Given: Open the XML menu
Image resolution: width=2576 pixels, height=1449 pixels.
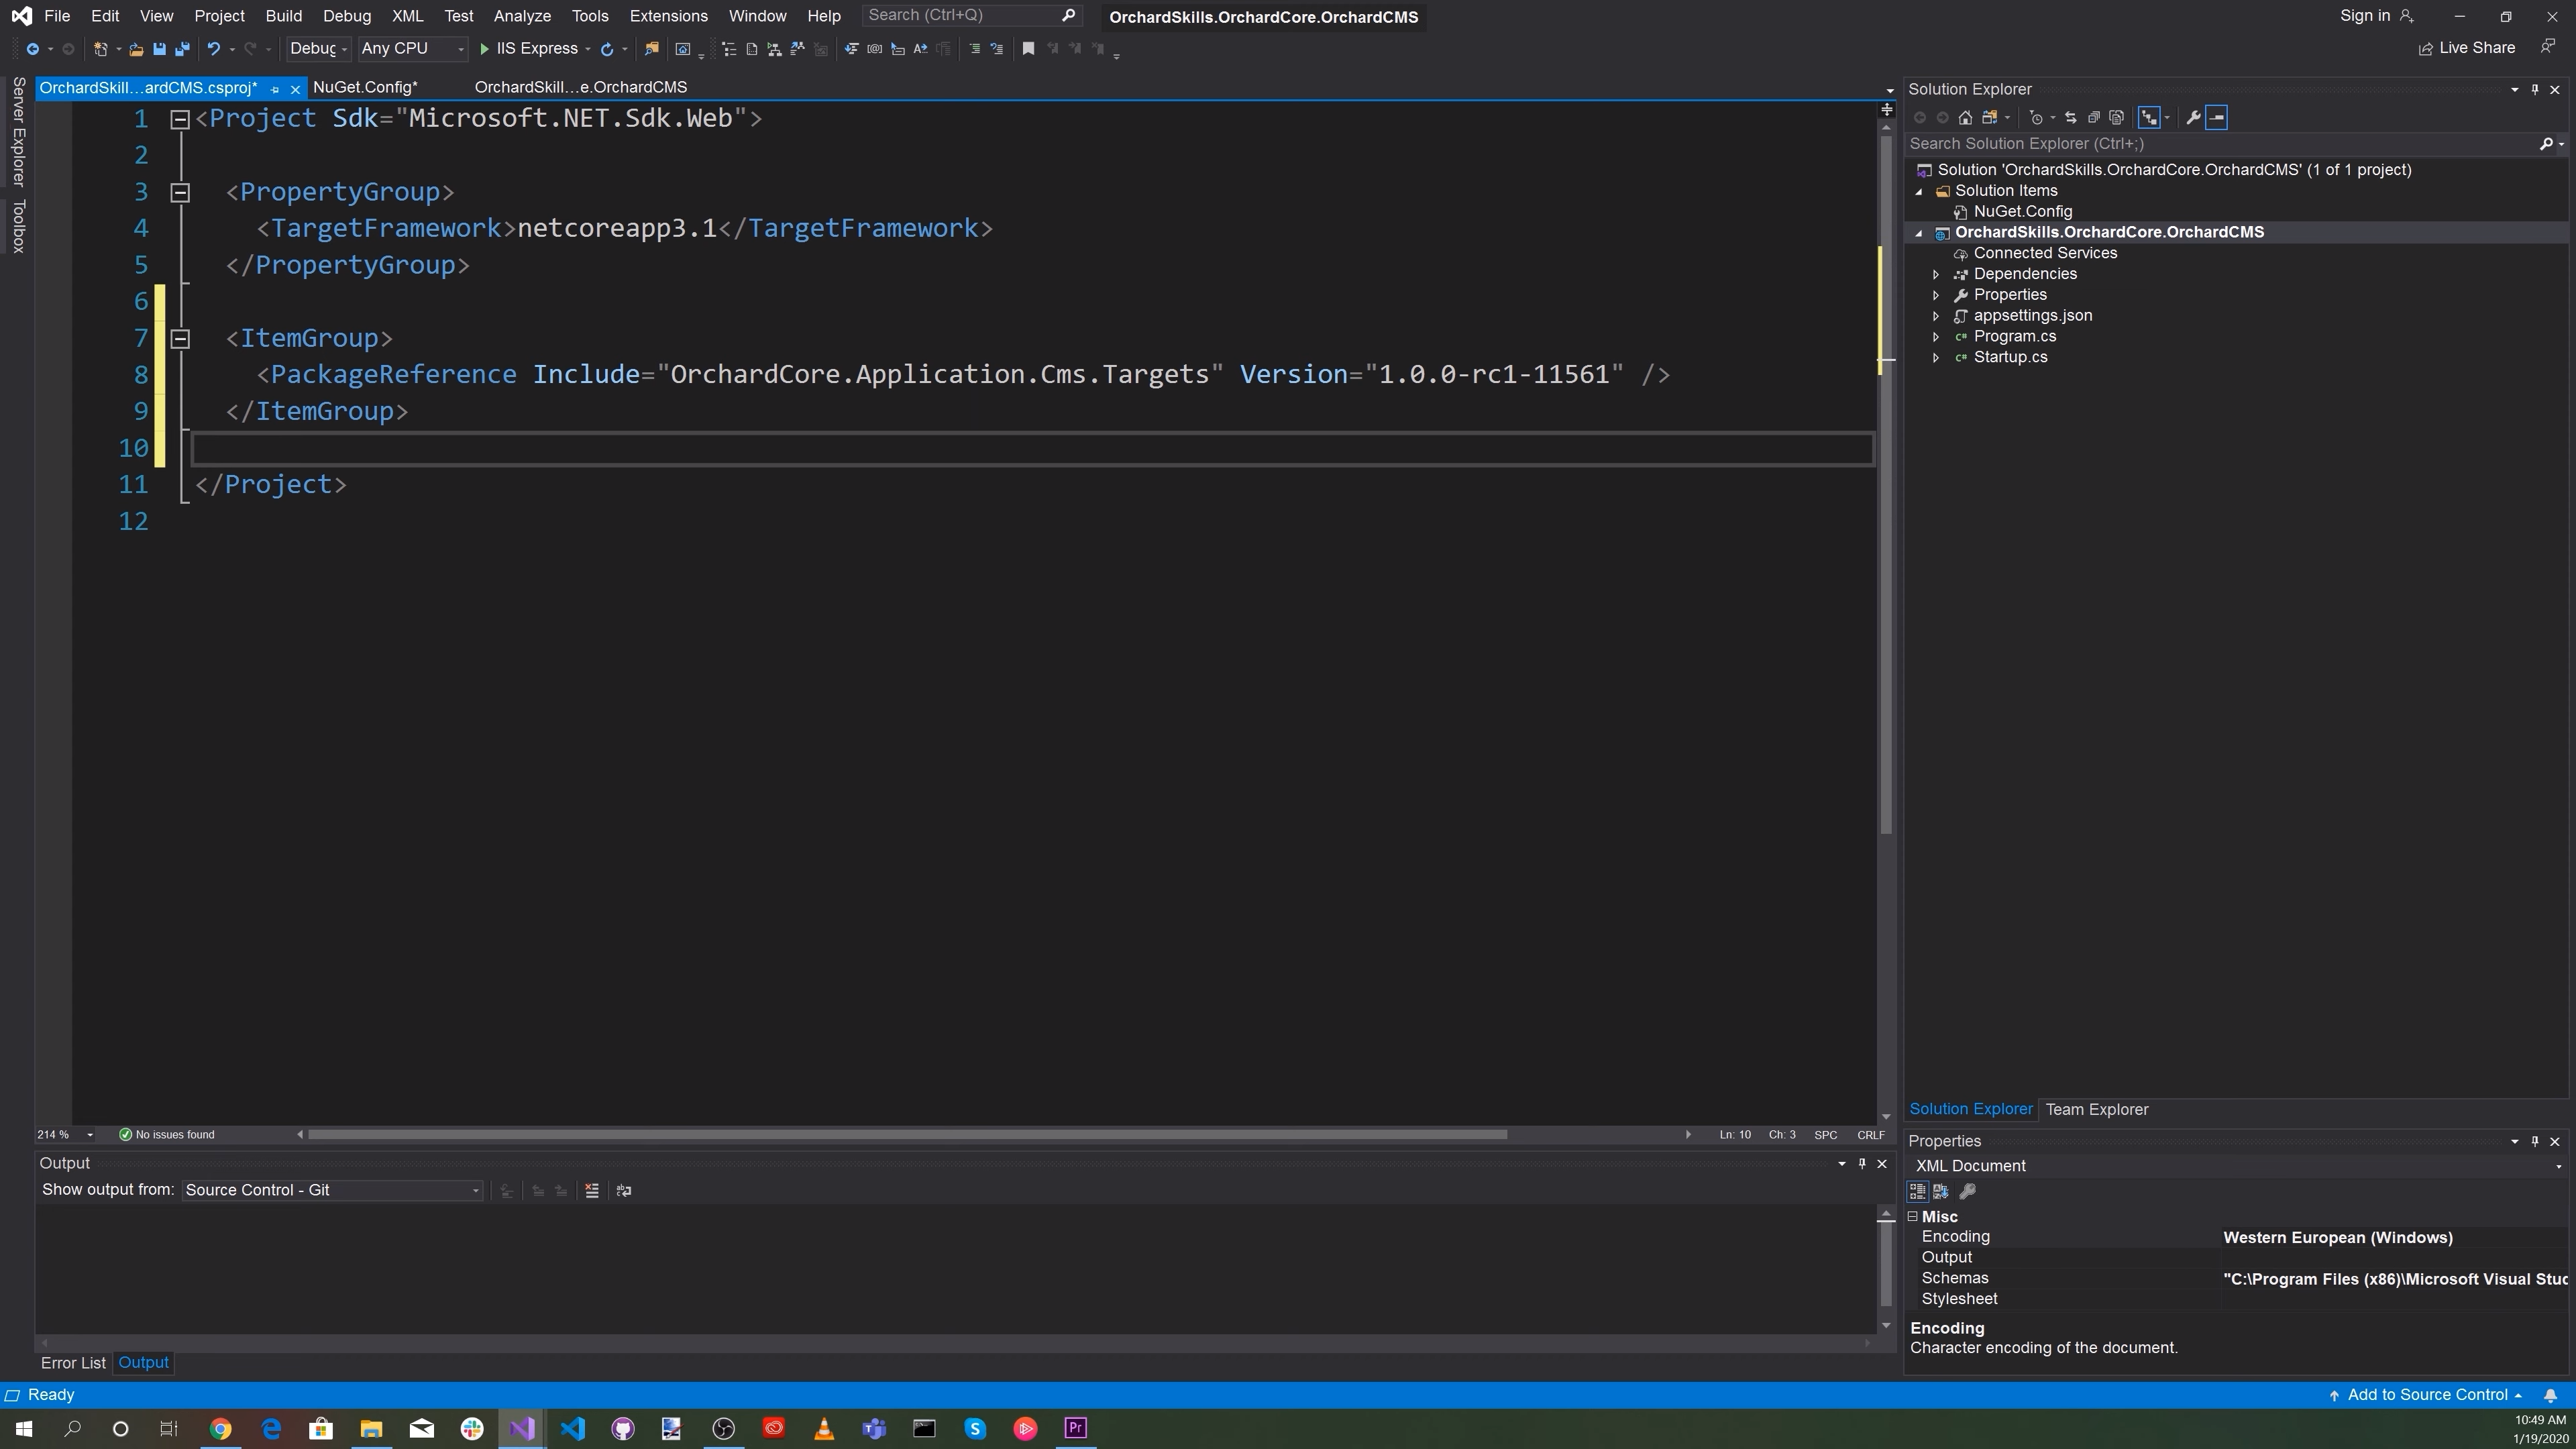Looking at the screenshot, I should (x=407, y=16).
